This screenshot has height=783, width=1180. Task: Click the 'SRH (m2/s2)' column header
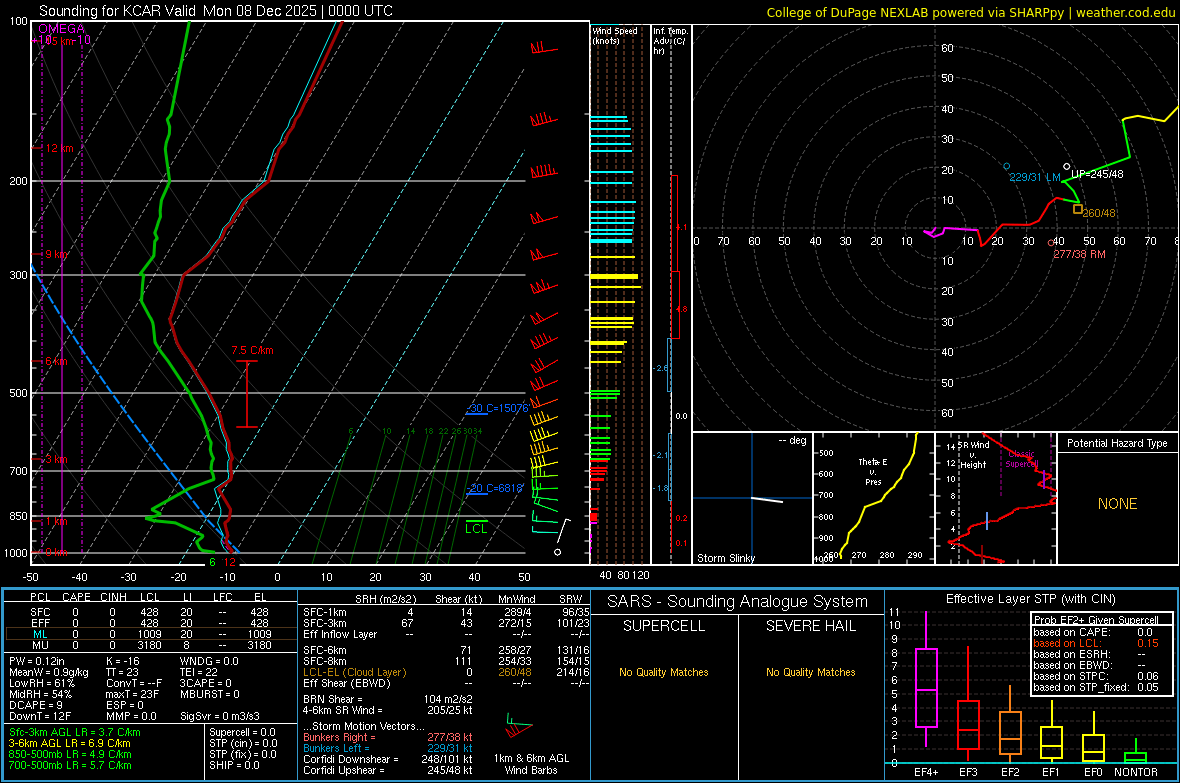[x=385, y=599]
